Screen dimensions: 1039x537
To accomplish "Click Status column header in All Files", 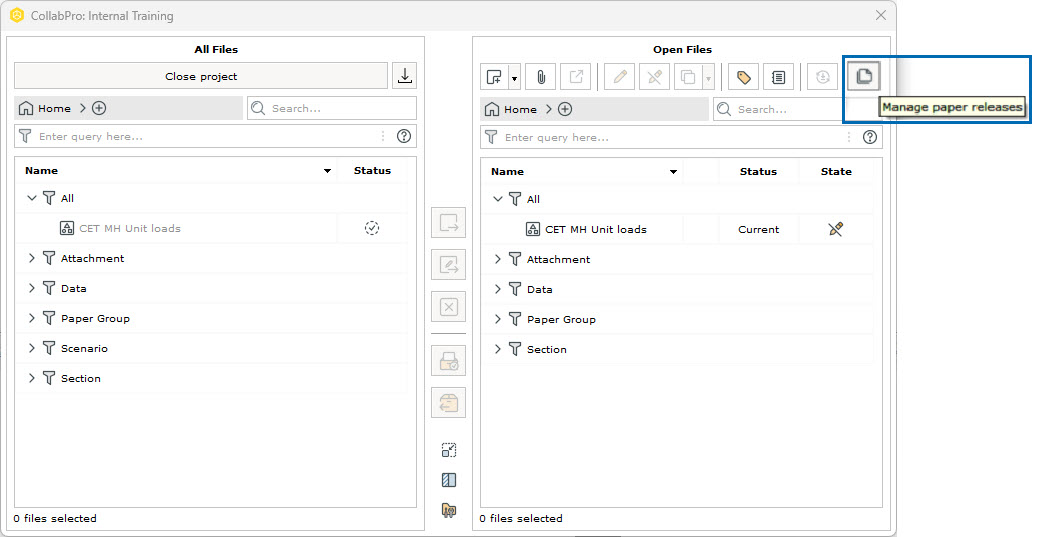I will coord(372,170).
